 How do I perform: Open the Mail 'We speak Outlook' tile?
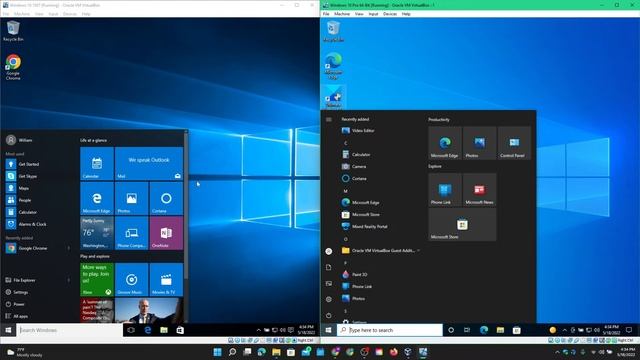click(x=149, y=163)
